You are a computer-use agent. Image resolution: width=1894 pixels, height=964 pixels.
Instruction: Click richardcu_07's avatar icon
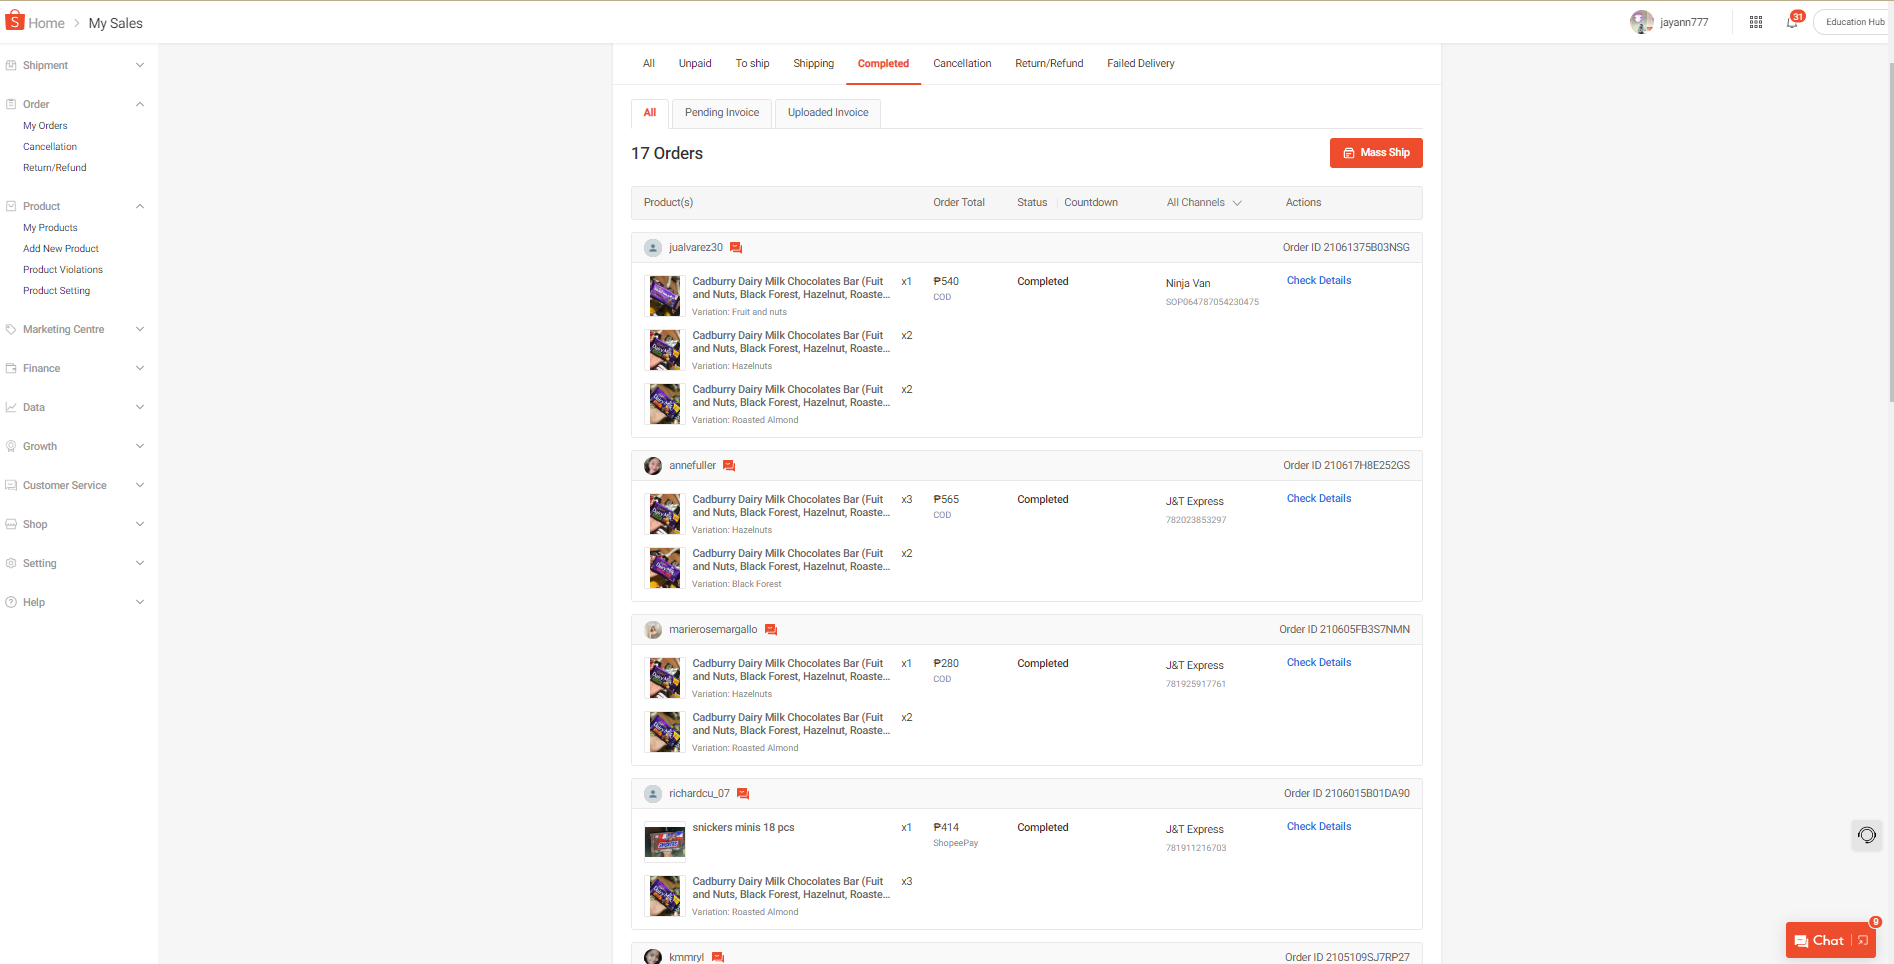(x=653, y=794)
